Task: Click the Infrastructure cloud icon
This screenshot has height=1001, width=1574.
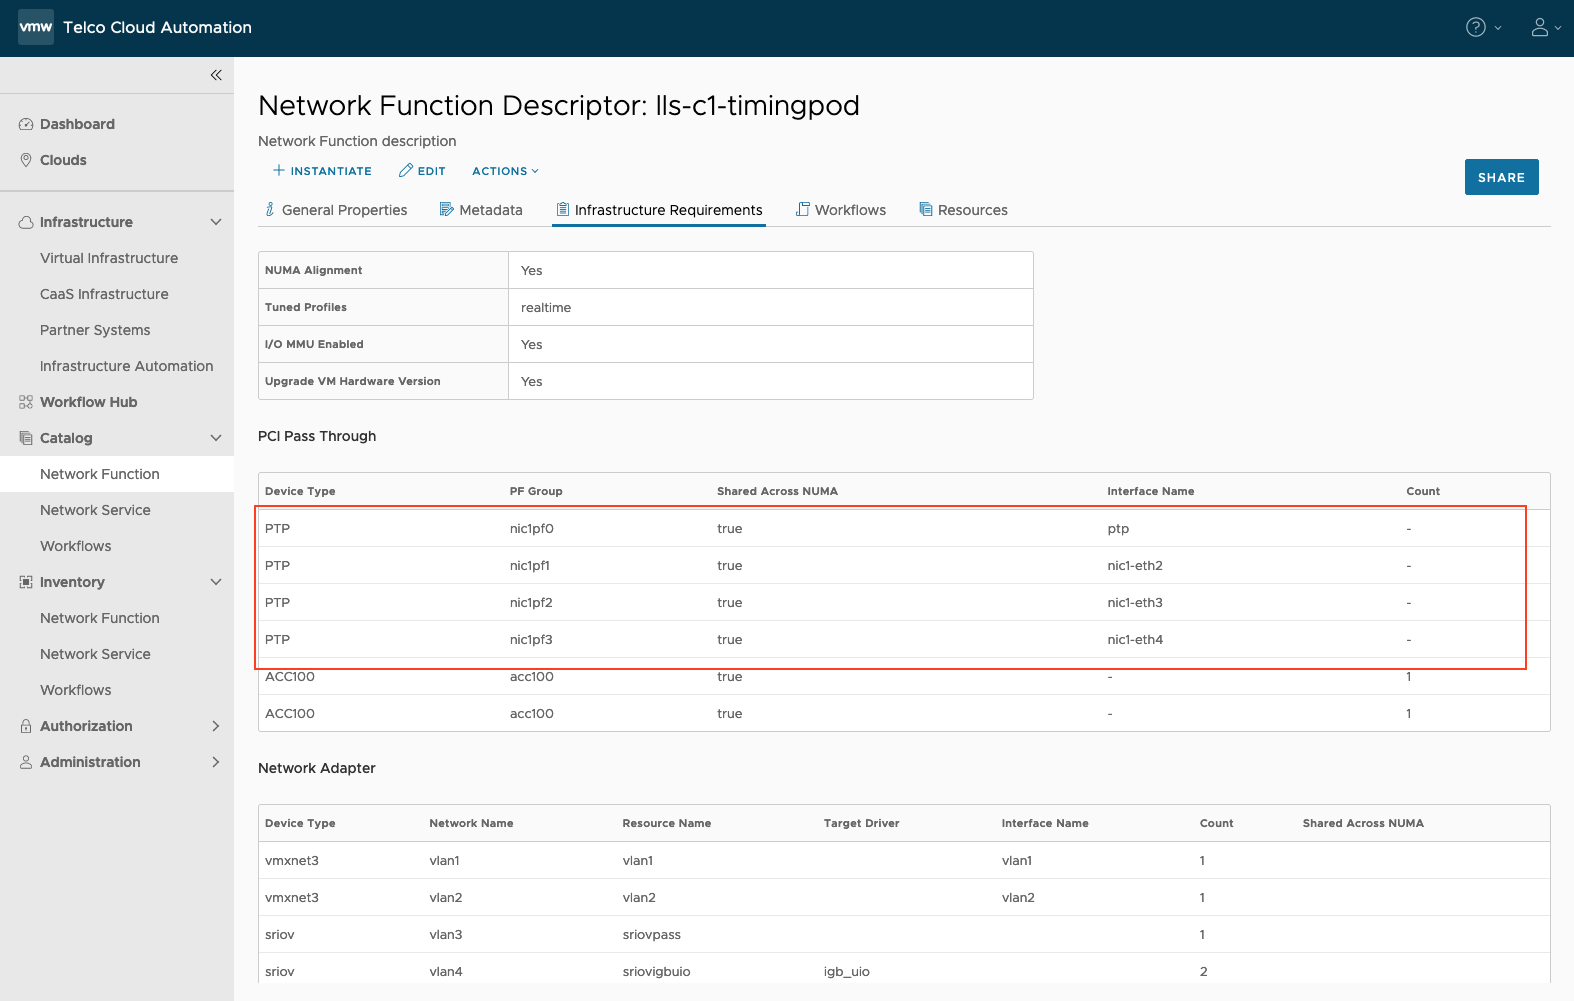Action: (26, 222)
